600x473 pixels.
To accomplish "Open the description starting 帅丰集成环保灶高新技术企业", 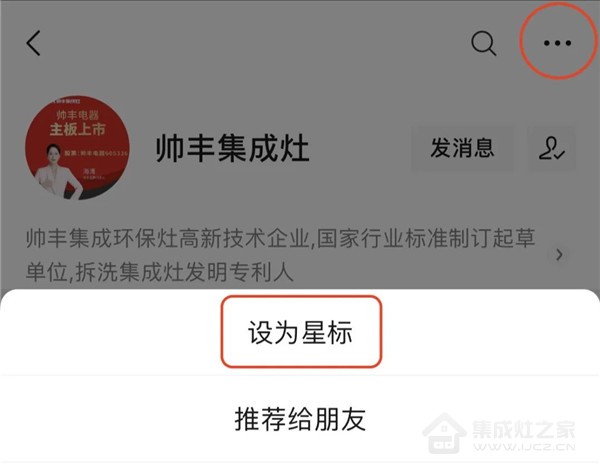I will [280, 238].
